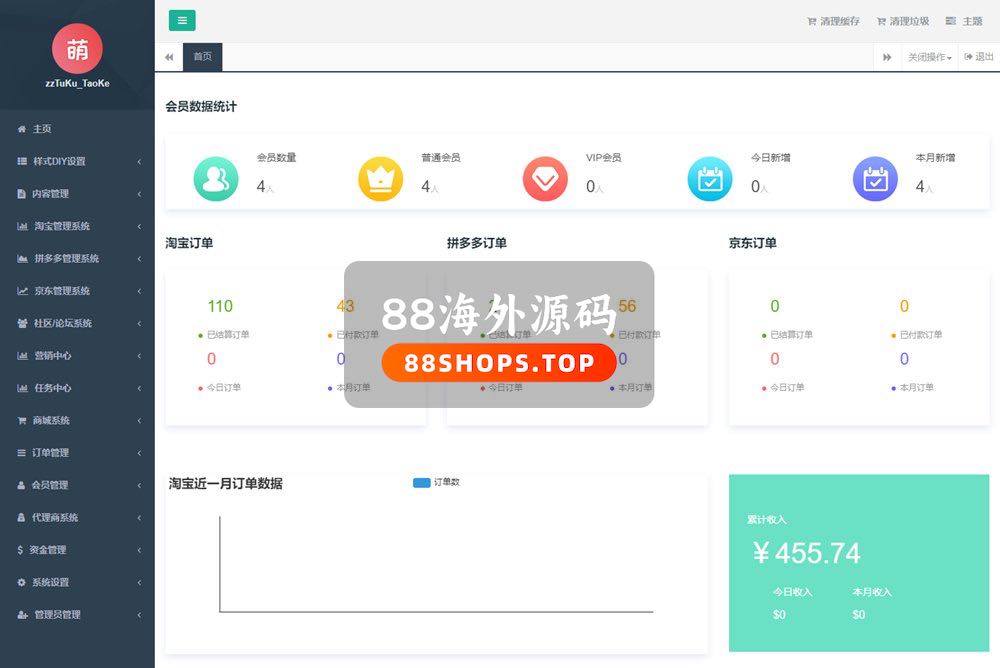Click the red VIP member diamond icon

[x=545, y=179]
